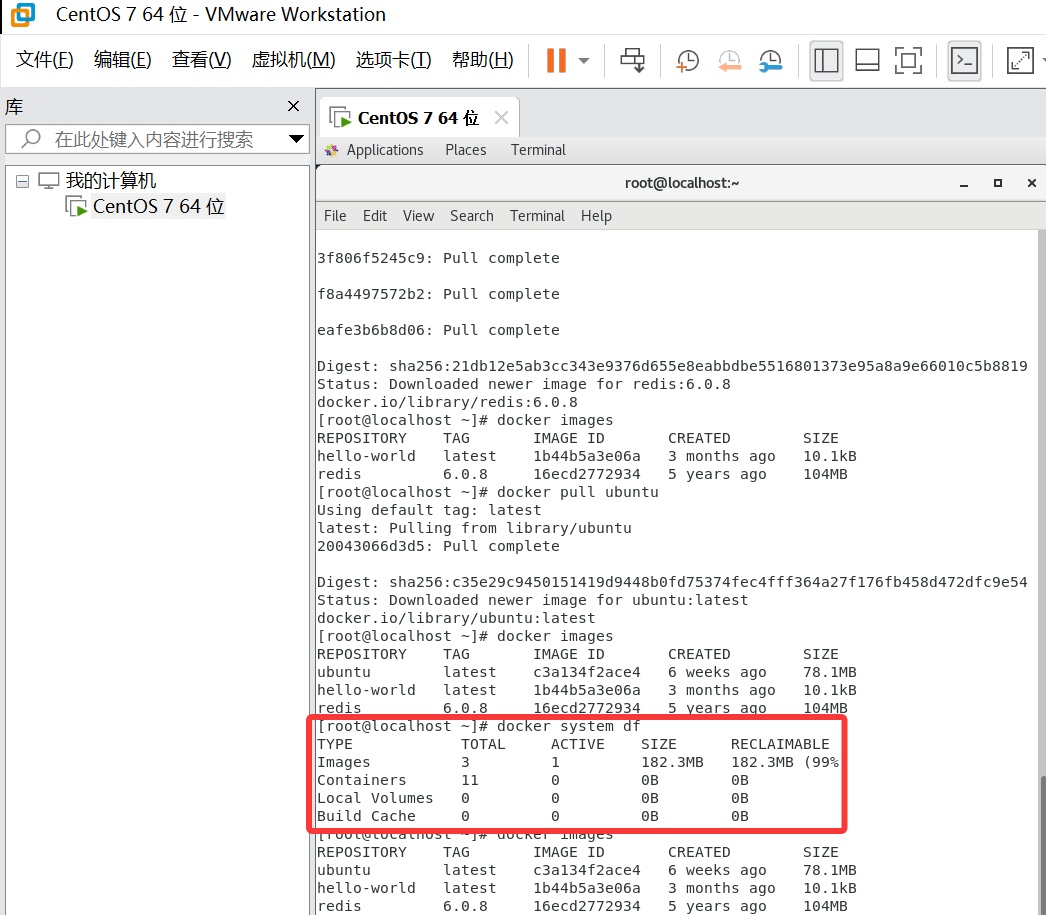Send Ctrl+Alt+Del to the guest OS
This screenshot has width=1046, height=915.
[x=631, y=61]
